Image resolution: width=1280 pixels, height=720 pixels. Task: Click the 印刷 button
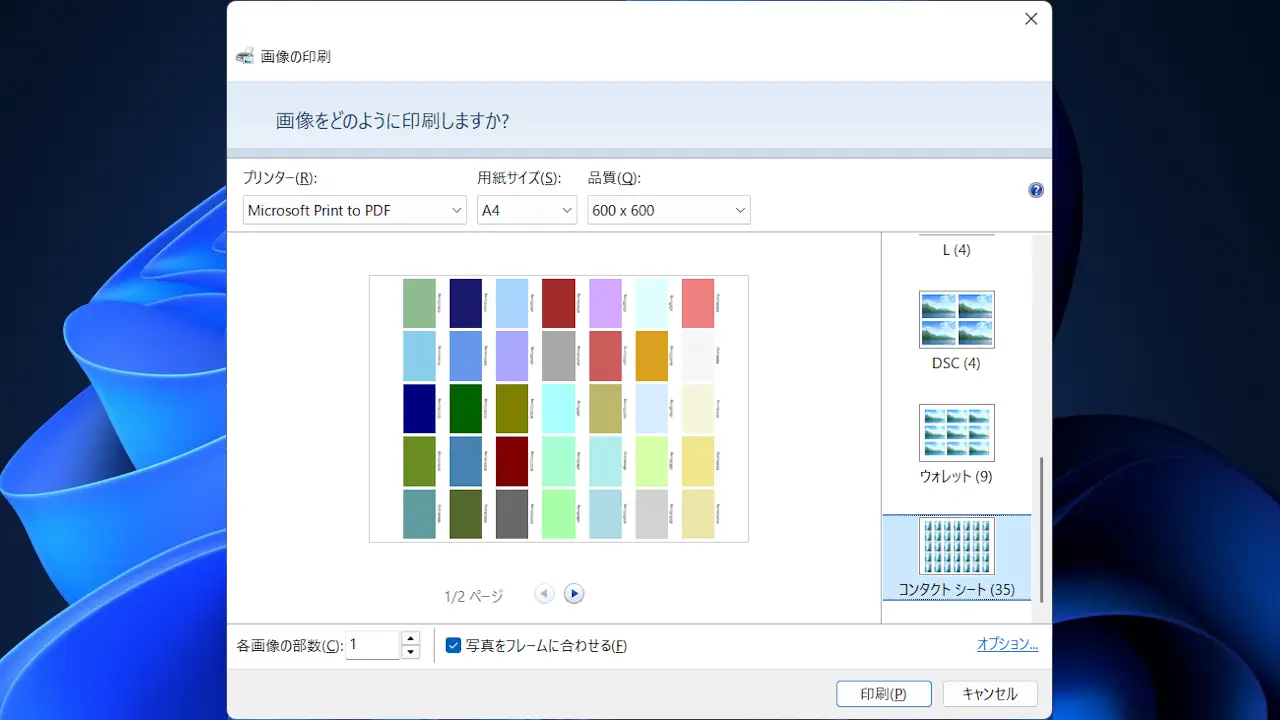click(x=883, y=694)
